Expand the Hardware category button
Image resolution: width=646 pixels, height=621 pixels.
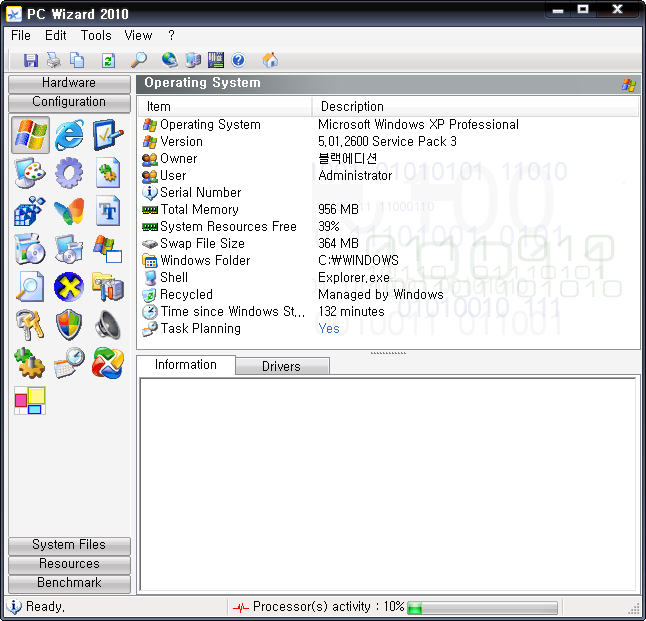(x=69, y=83)
